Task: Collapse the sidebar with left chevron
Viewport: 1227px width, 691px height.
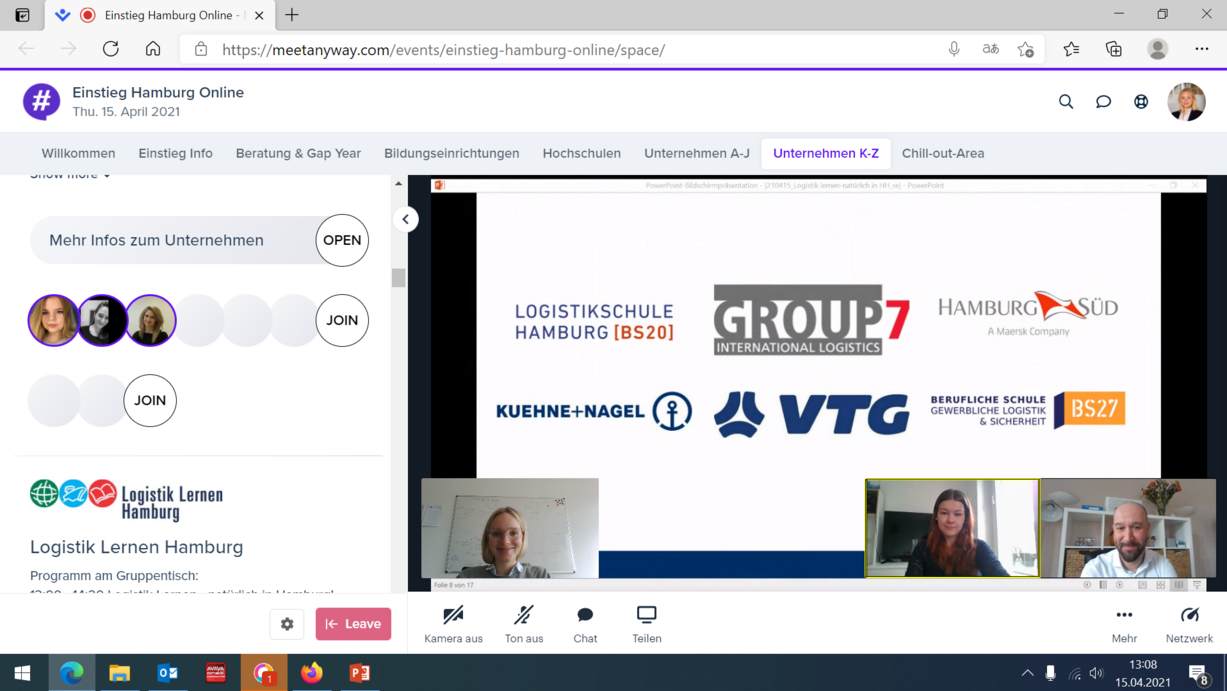Action: (406, 219)
